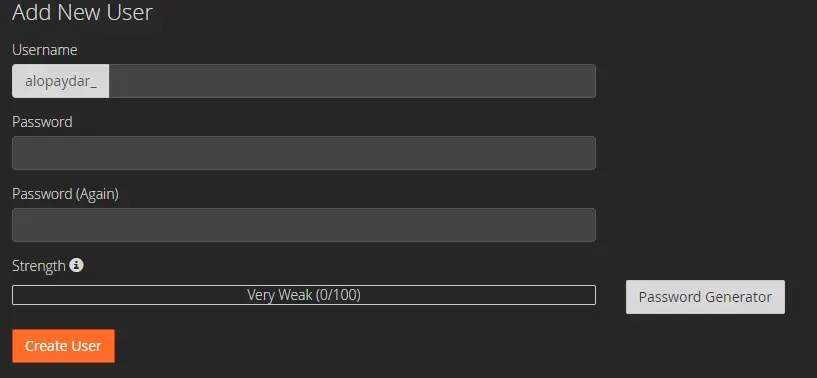Click the Username text input field

[352, 81]
